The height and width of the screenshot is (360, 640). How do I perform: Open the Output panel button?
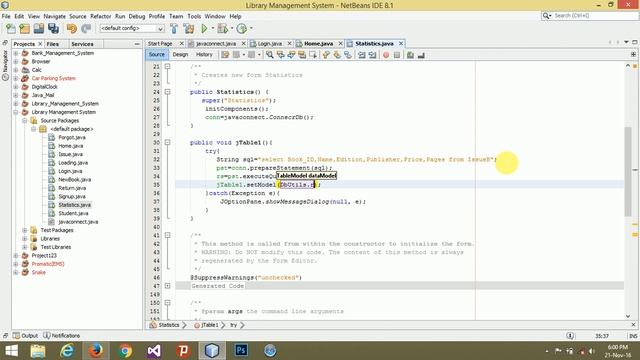click(x=25, y=336)
